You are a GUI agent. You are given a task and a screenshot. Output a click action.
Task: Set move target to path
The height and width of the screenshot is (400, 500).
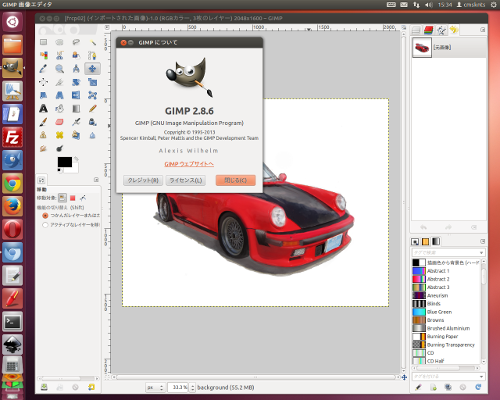coord(83,198)
